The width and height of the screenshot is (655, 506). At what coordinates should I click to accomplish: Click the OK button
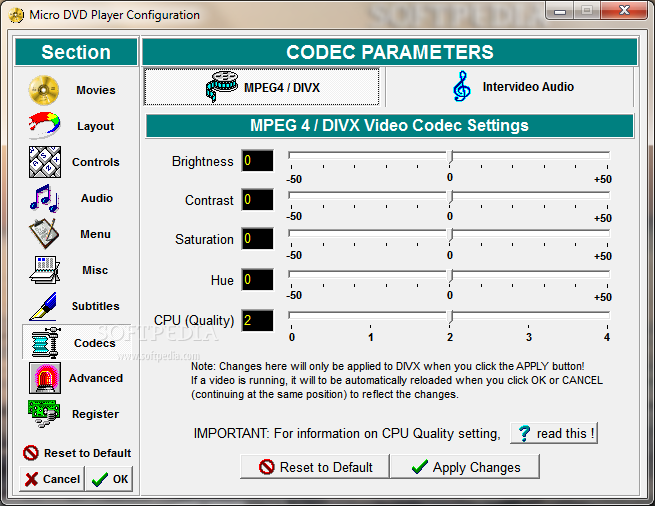(110, 479)
